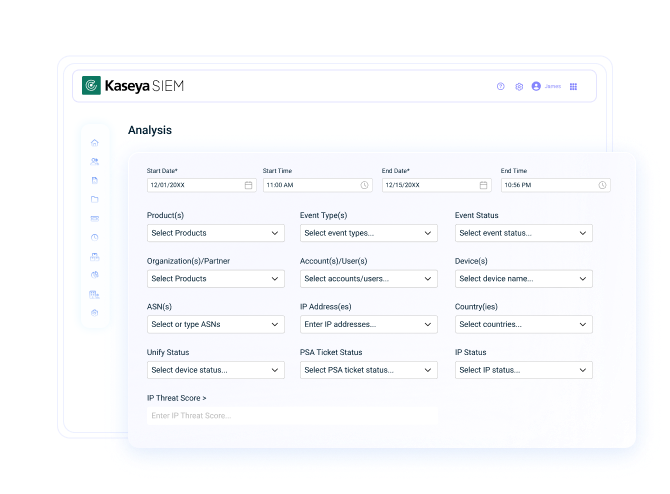
Task: Expand the Product(s) dropdown
Action: [x=215, y=233]
